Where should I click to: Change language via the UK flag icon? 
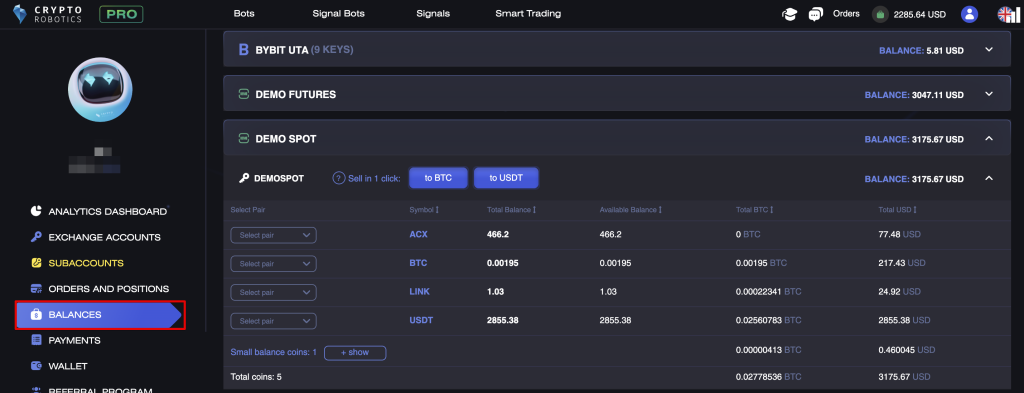pyautogui.click(x=1005, y=14)
